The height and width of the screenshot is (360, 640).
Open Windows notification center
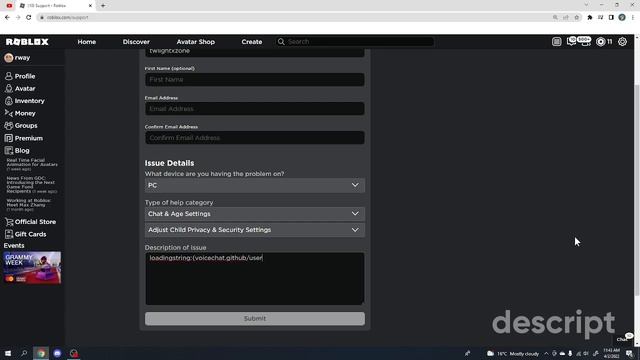click(x=629, y=353)
